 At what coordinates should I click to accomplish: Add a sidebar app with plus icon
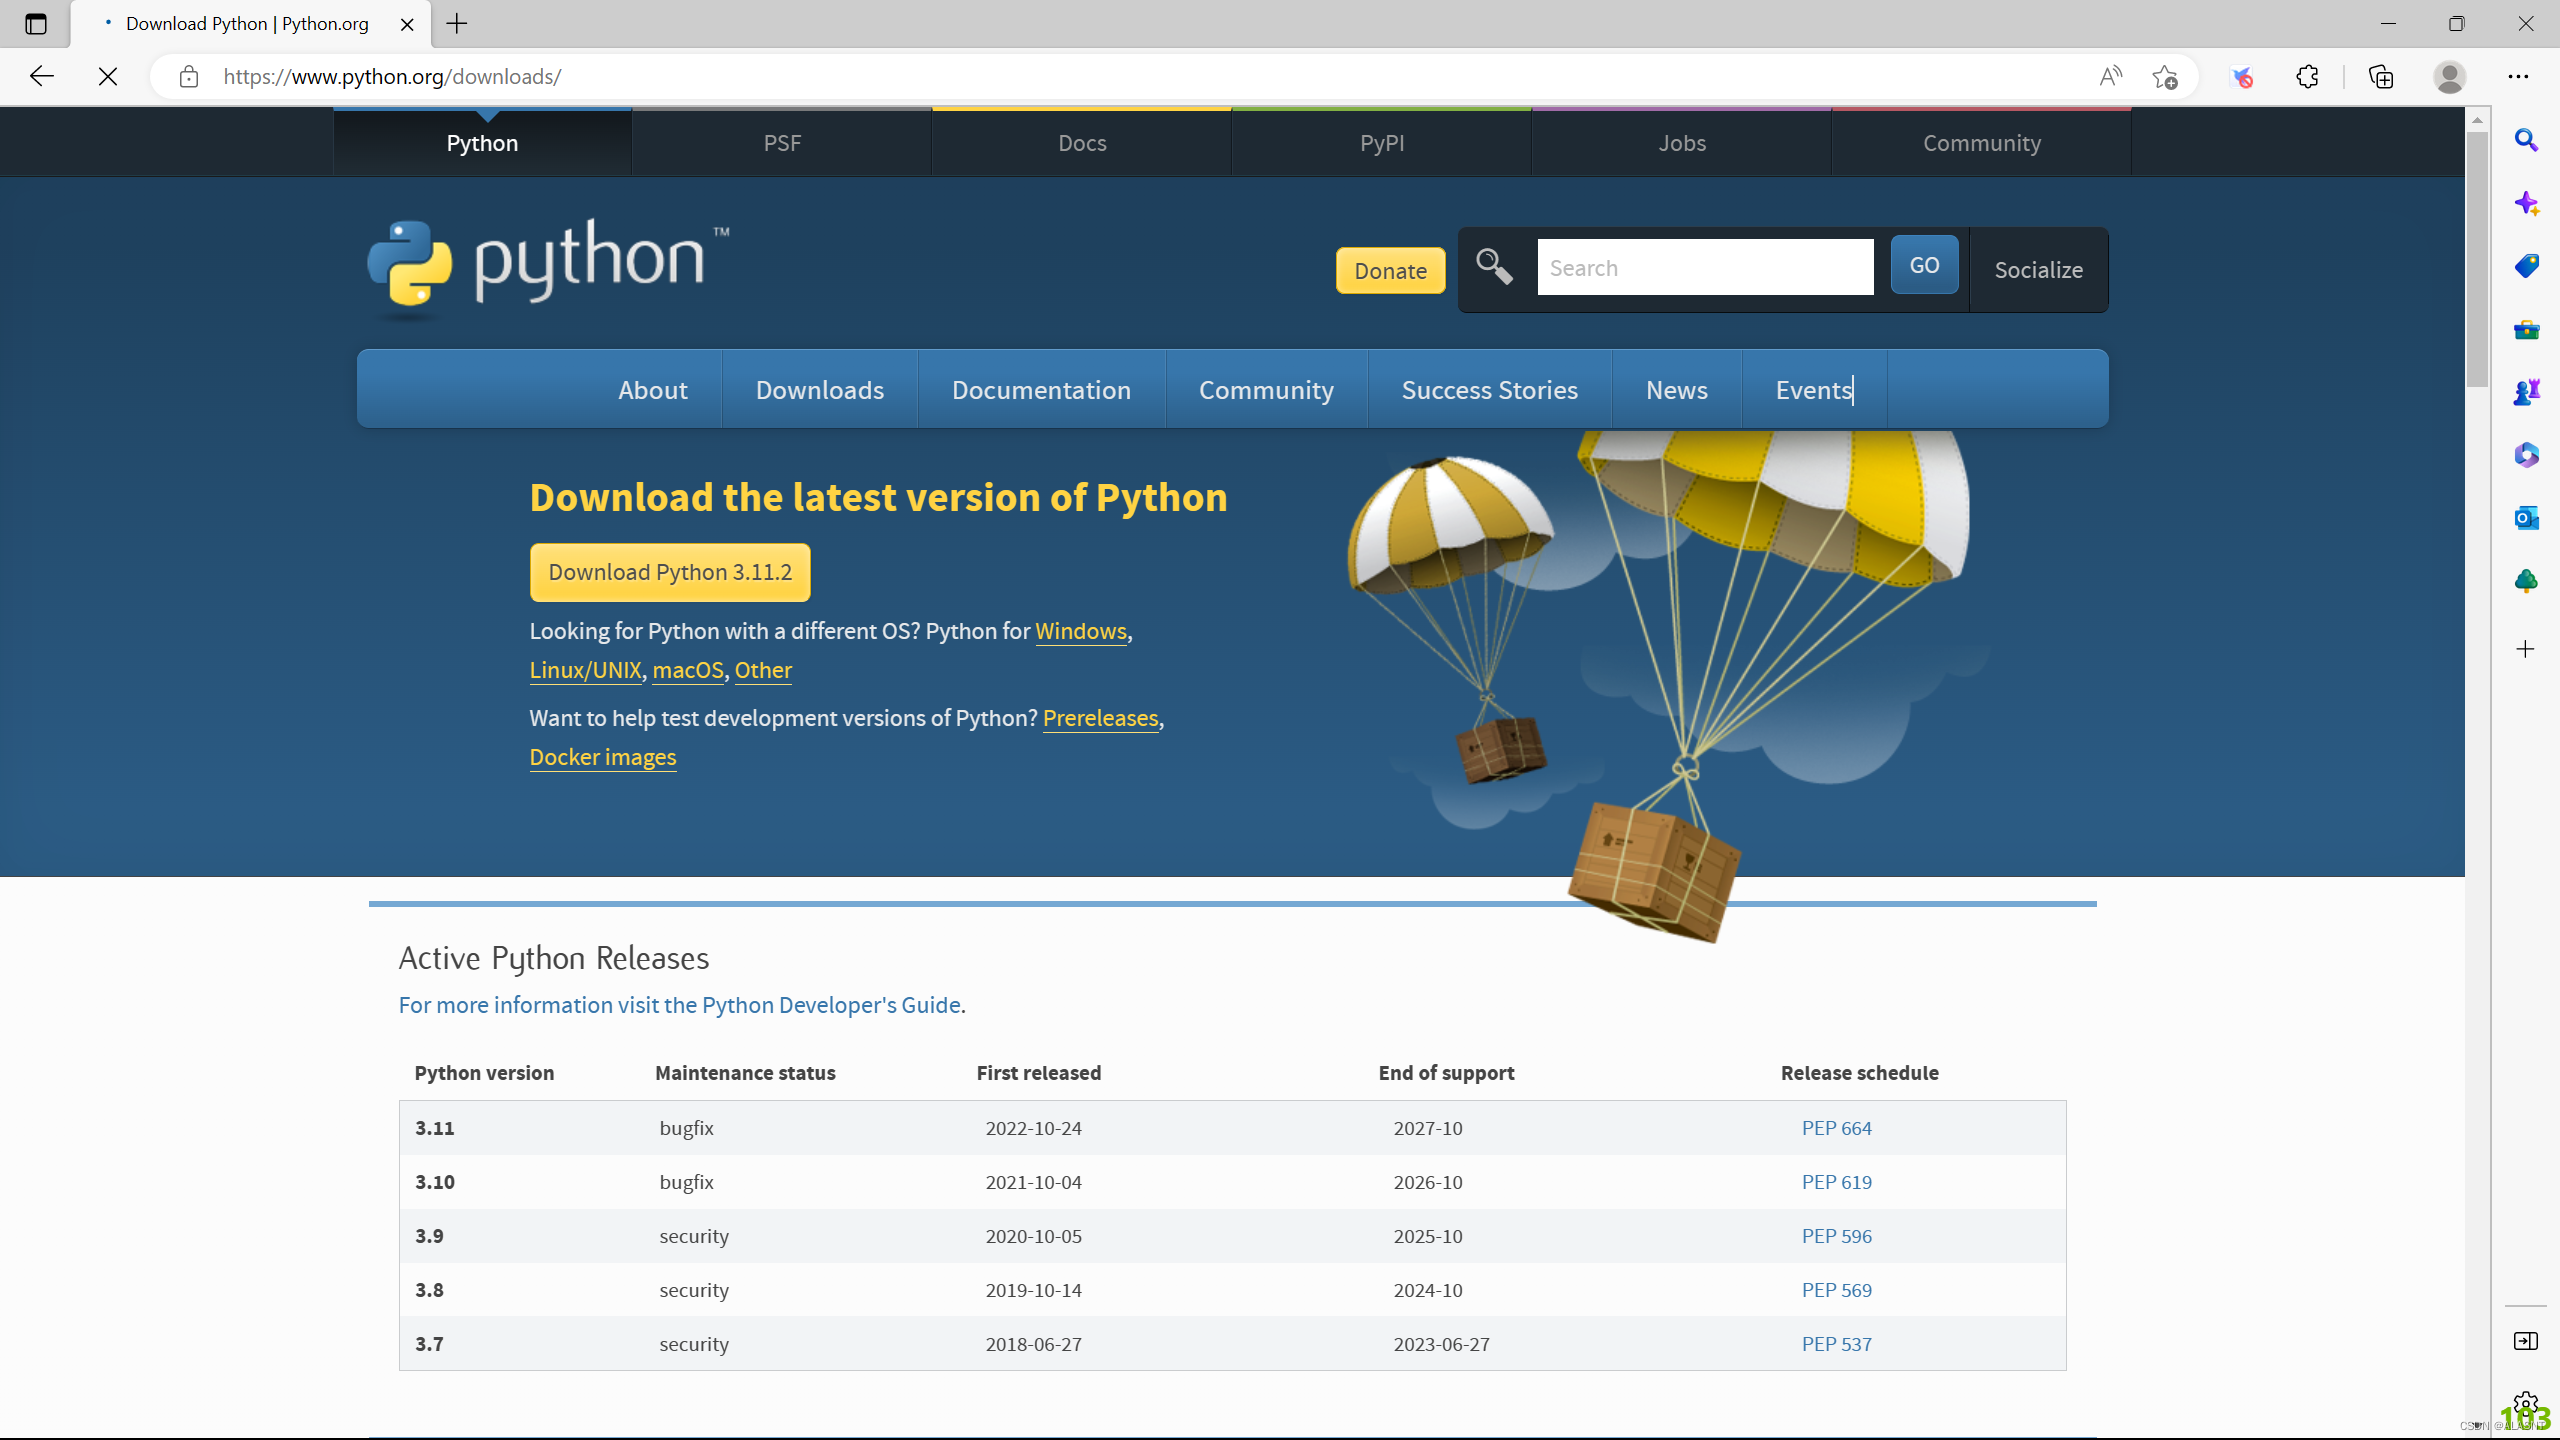(2526, 650)
